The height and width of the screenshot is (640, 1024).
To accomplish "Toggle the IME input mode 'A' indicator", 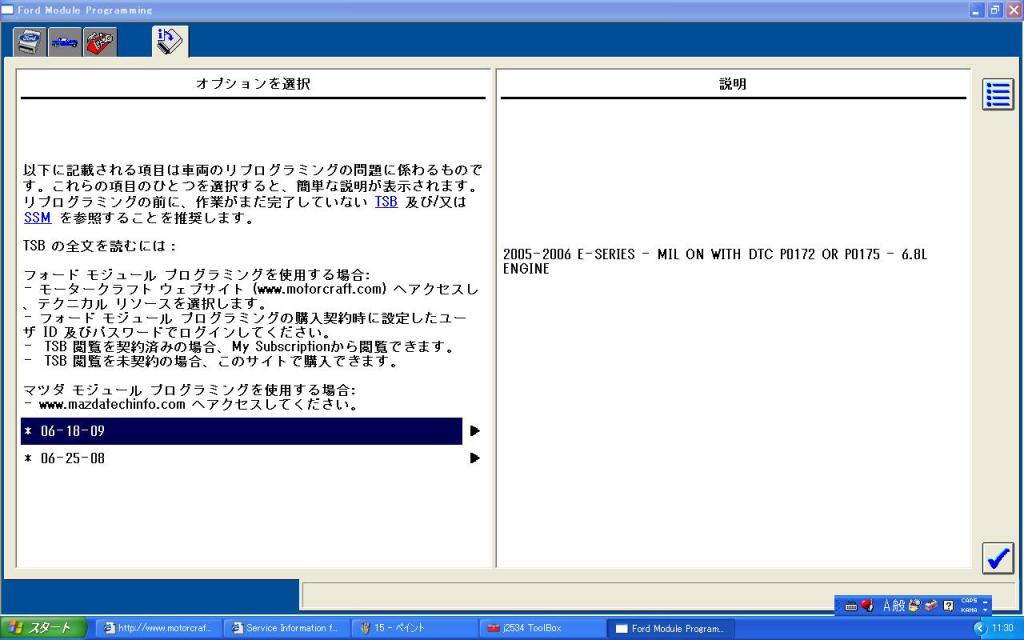I will click(x=887, y=605).
